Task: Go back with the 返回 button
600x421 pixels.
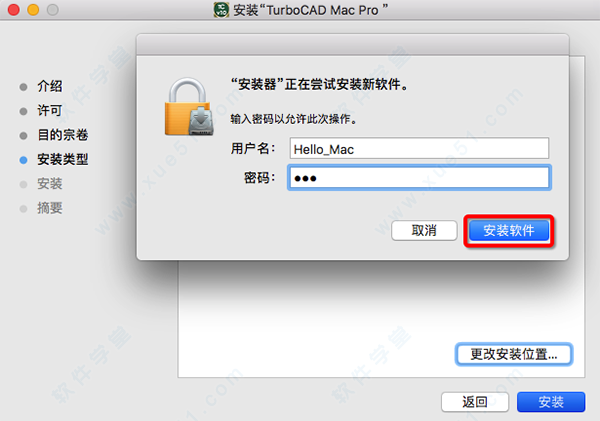Action: click(475, 402)
